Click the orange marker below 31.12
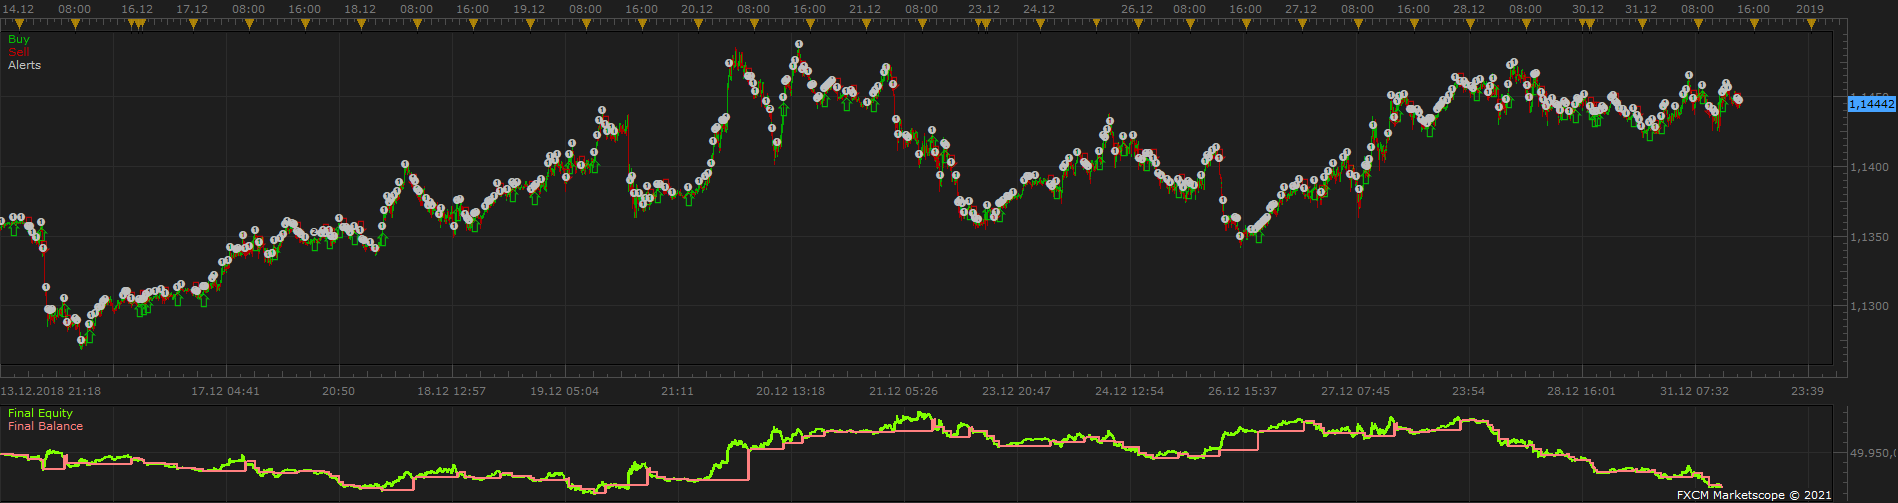Image resolution: width=1898 pixels, height=503 pixels. click(x=1641, y=25)
